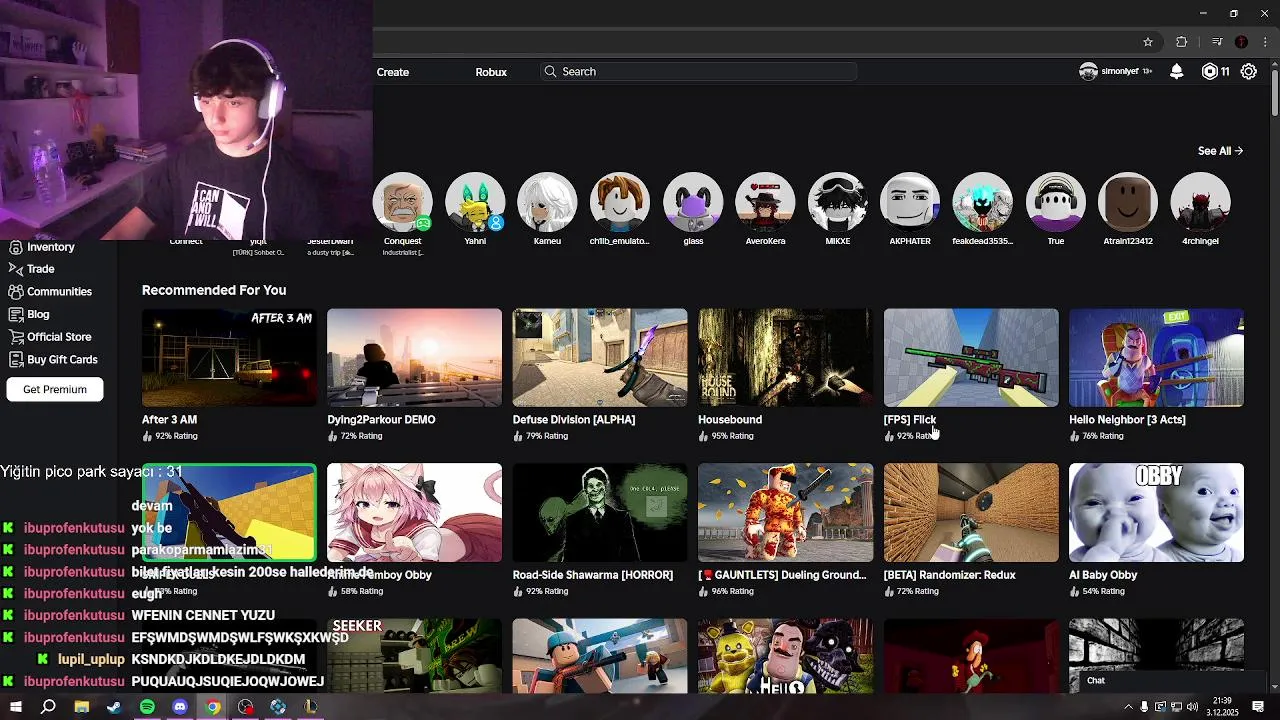This screenshot has width=1280, height=720.
Task: Open Atraint23412 friend avatar
Action: pyautogui.click(x=1128, y=202)
